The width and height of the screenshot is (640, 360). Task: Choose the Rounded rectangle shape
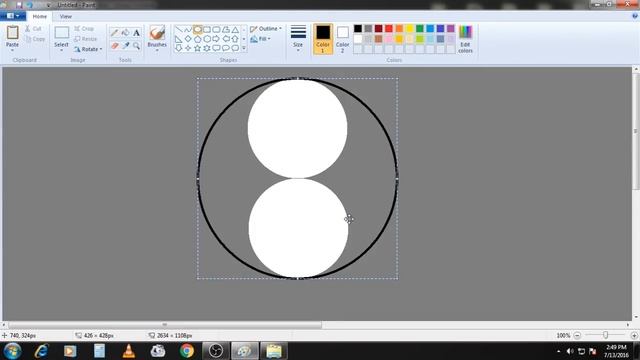216,29
